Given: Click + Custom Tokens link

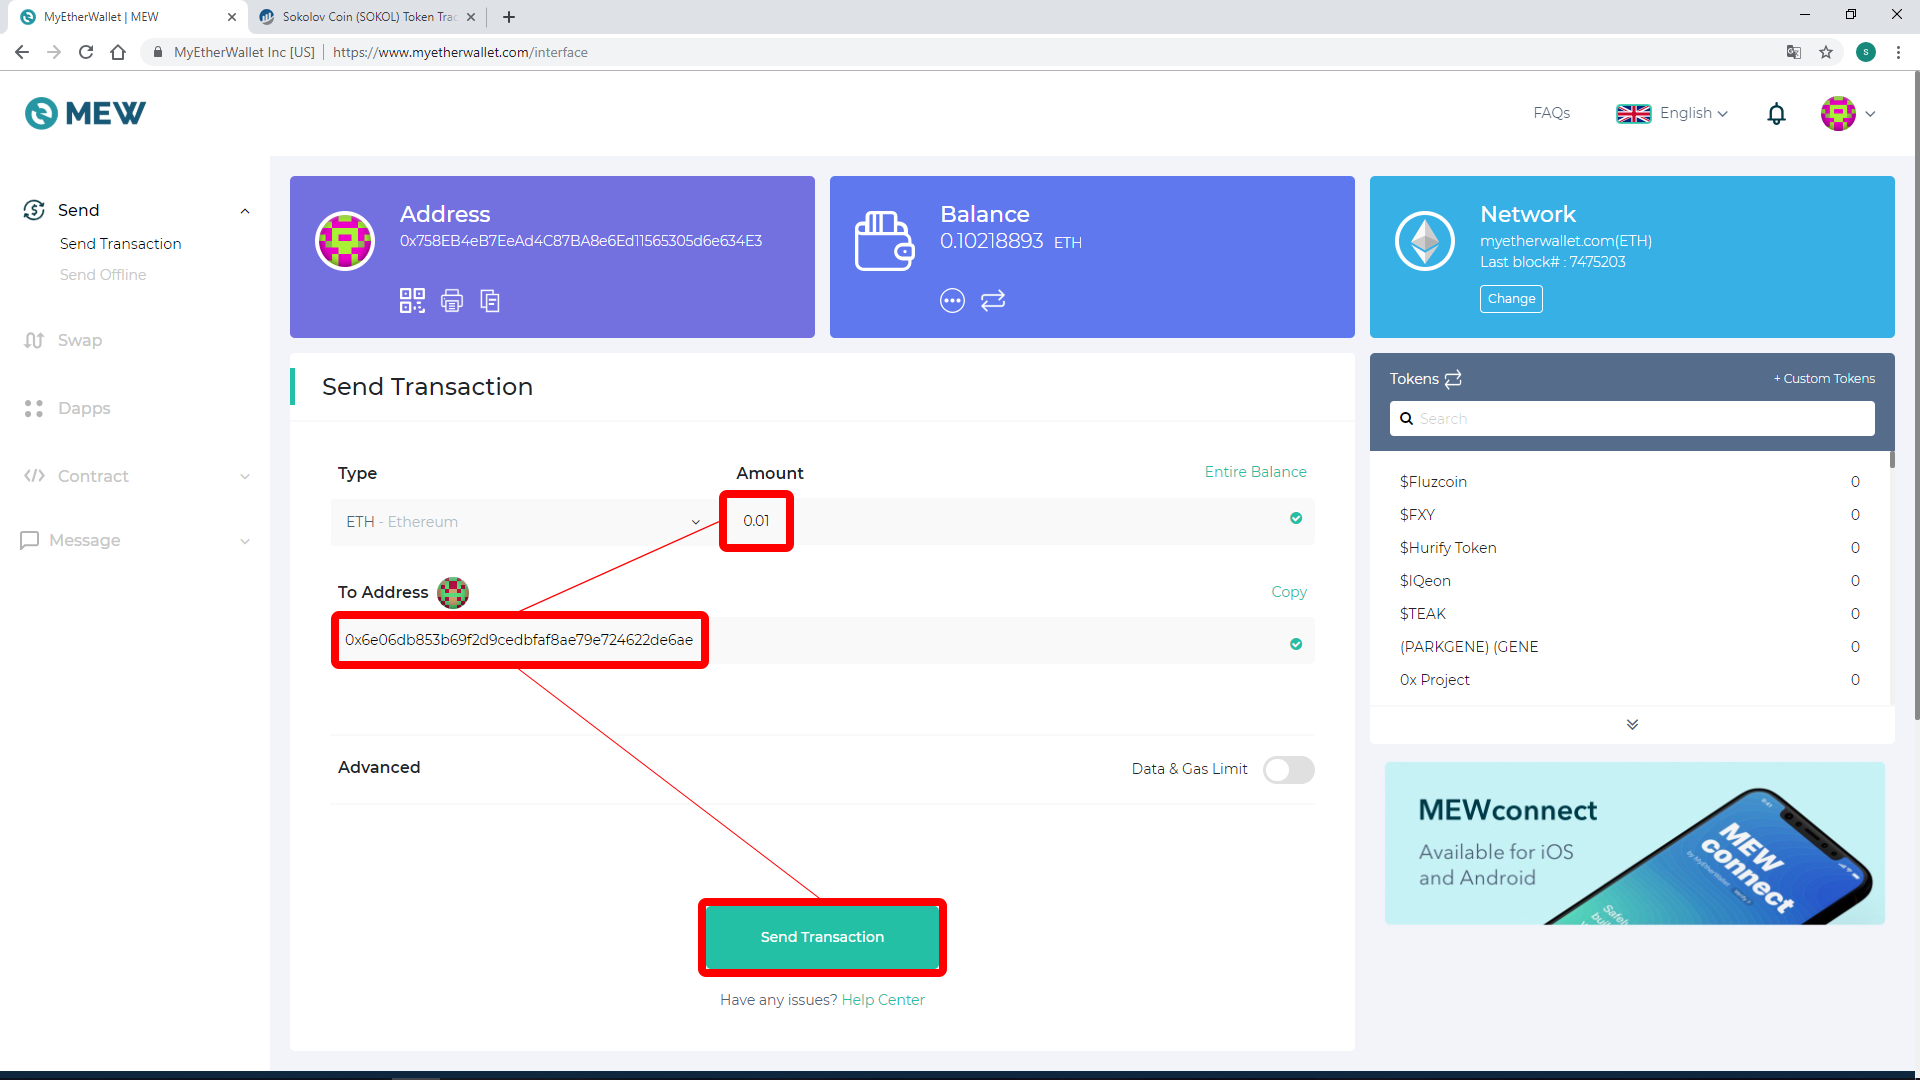Looking at the screenshot, I should 1824,379.
